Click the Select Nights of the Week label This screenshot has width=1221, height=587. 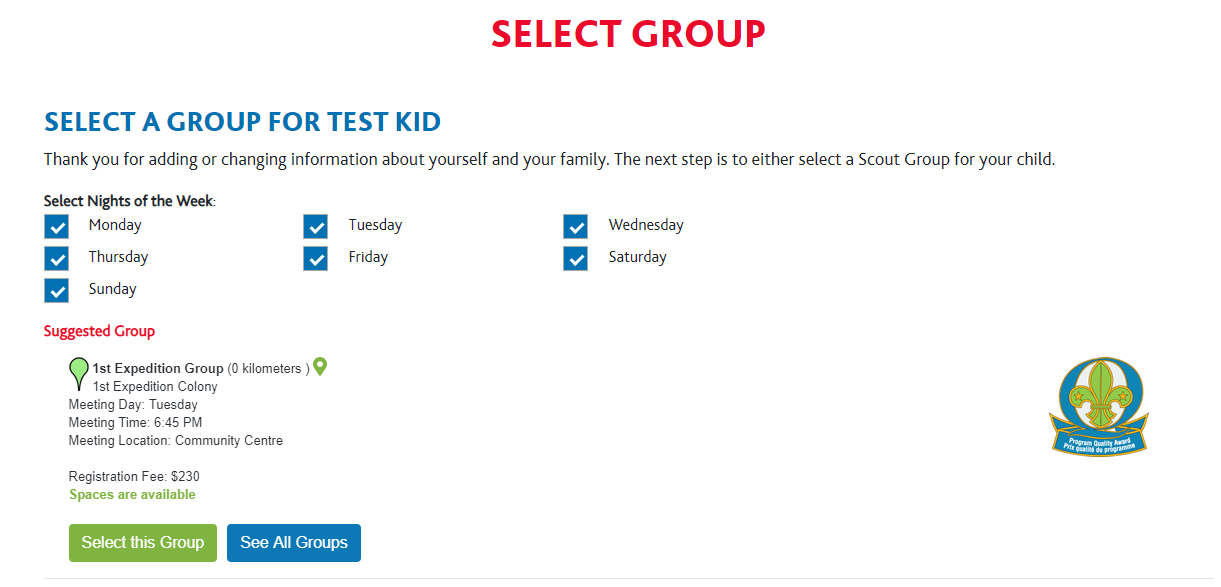click(x=129, y=201)
